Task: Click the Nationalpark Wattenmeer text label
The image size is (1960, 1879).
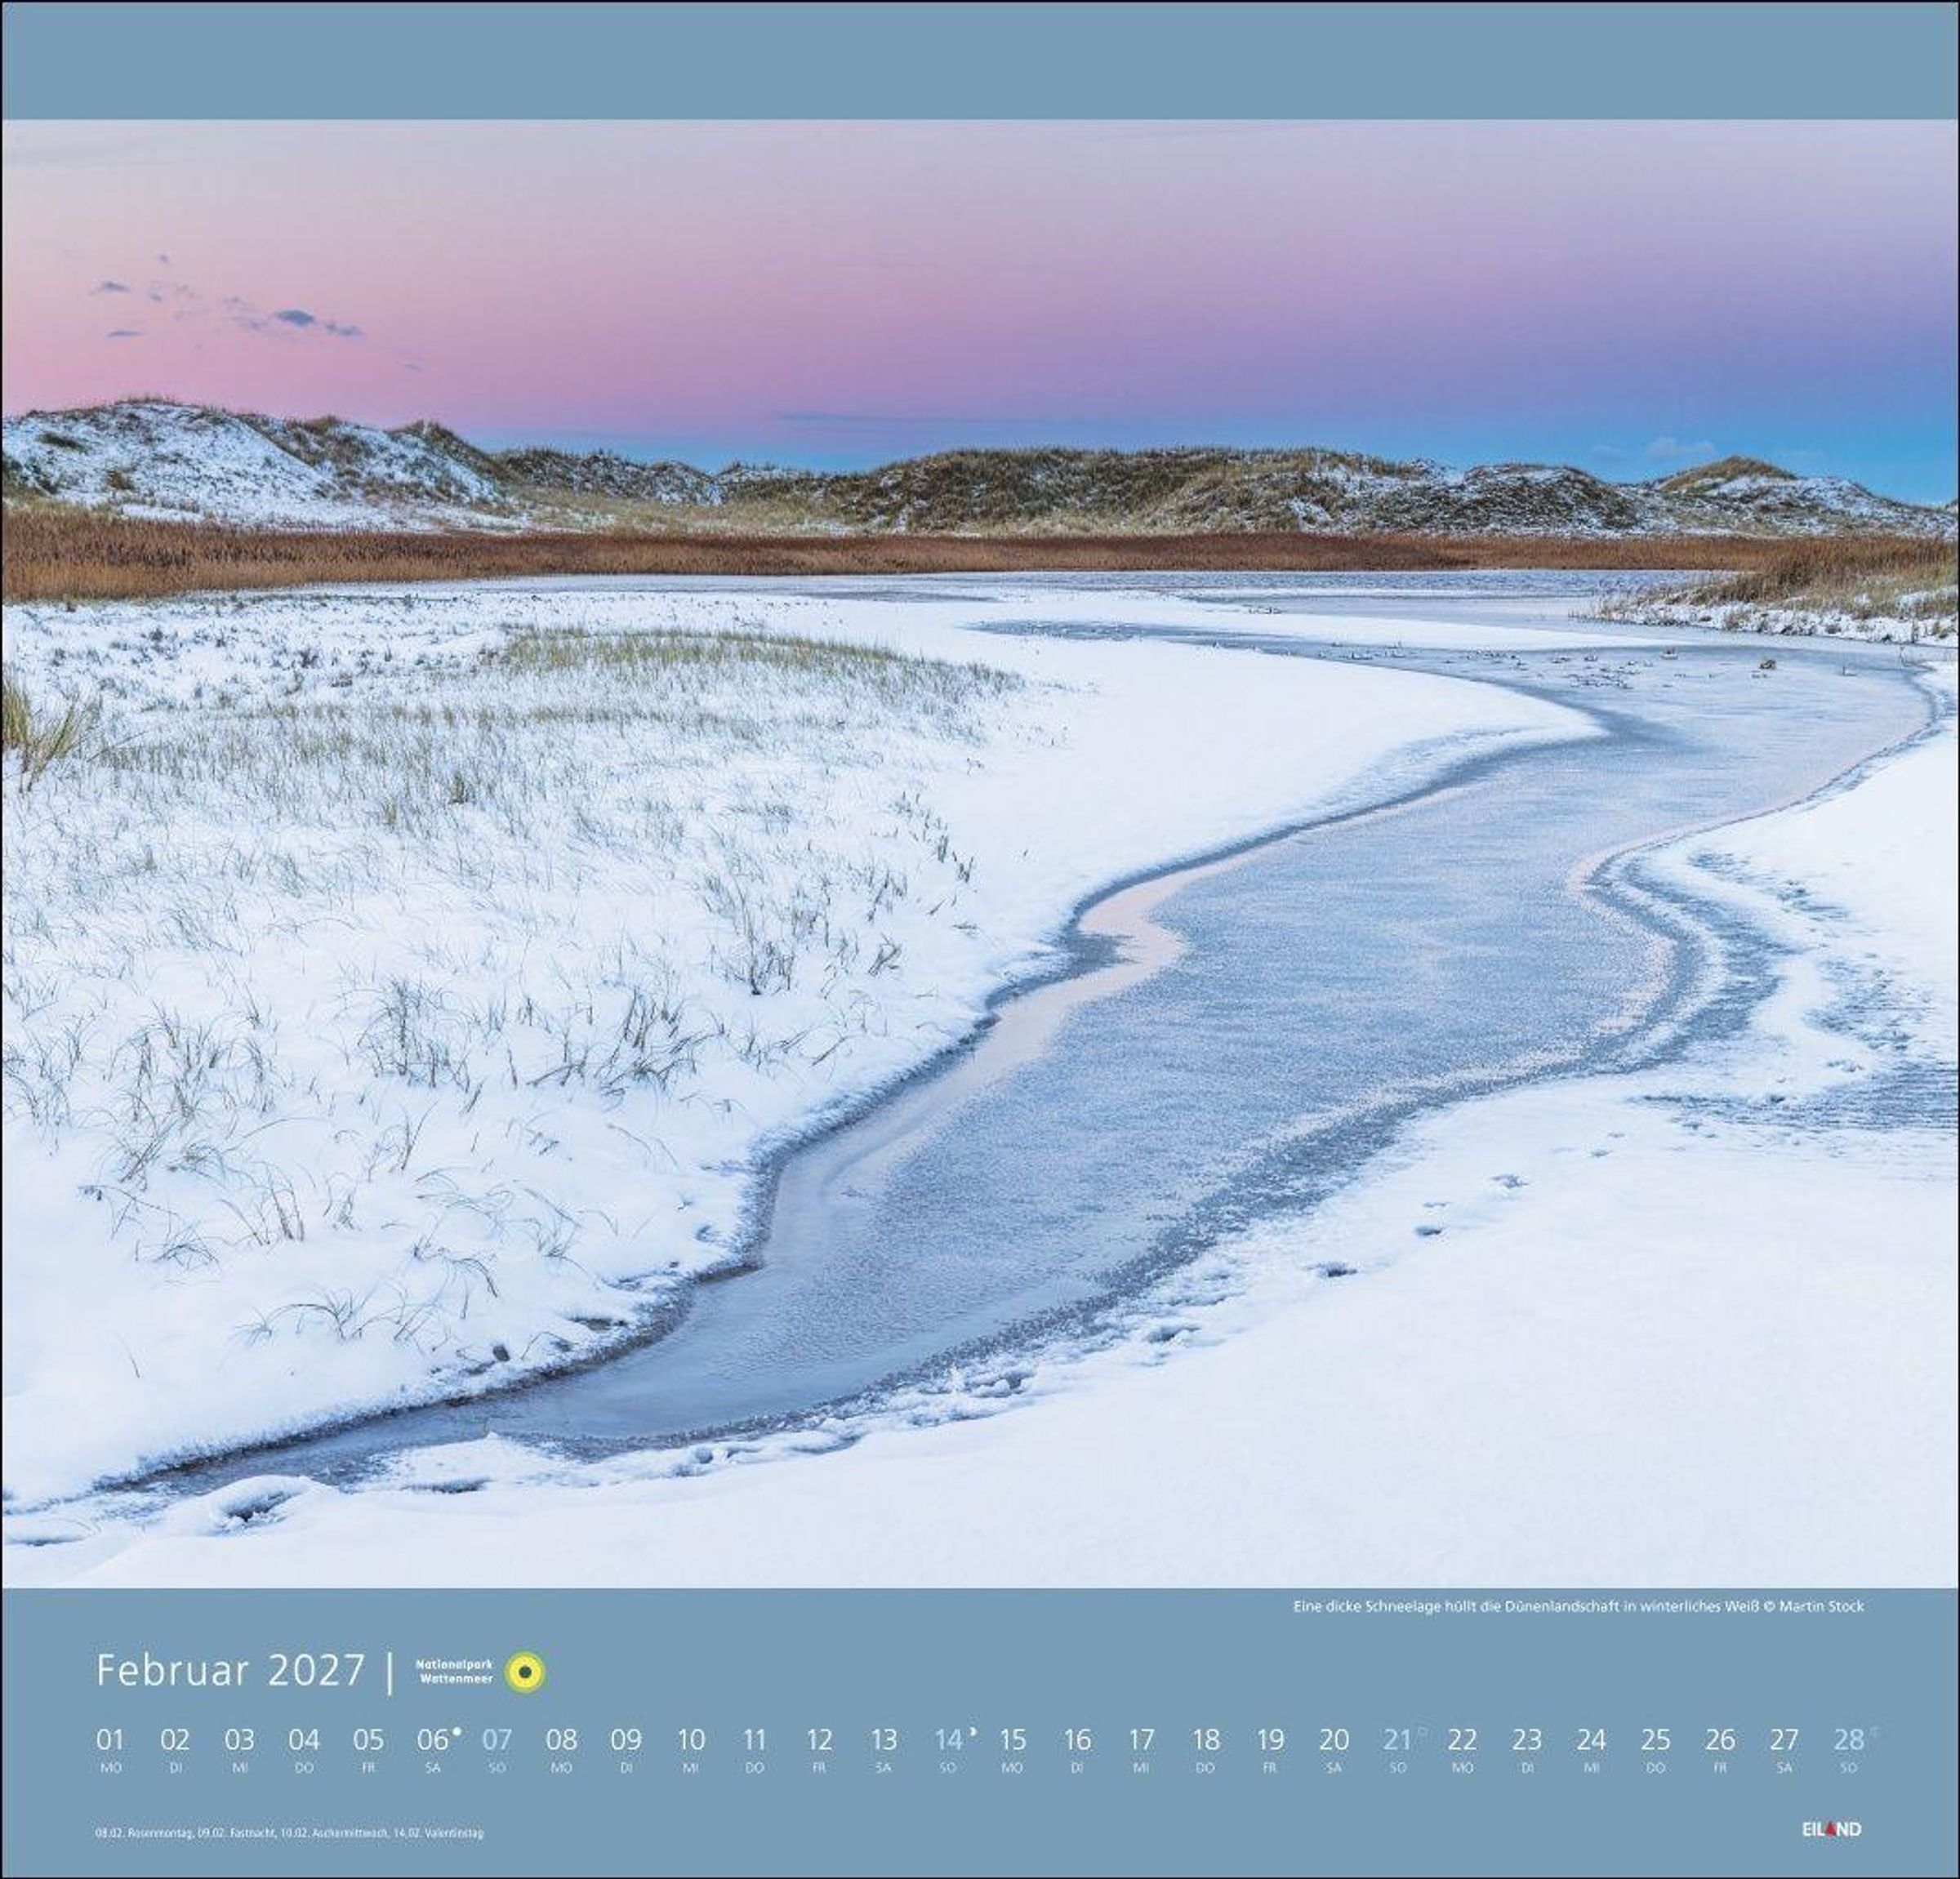Action: point(454,1671)
